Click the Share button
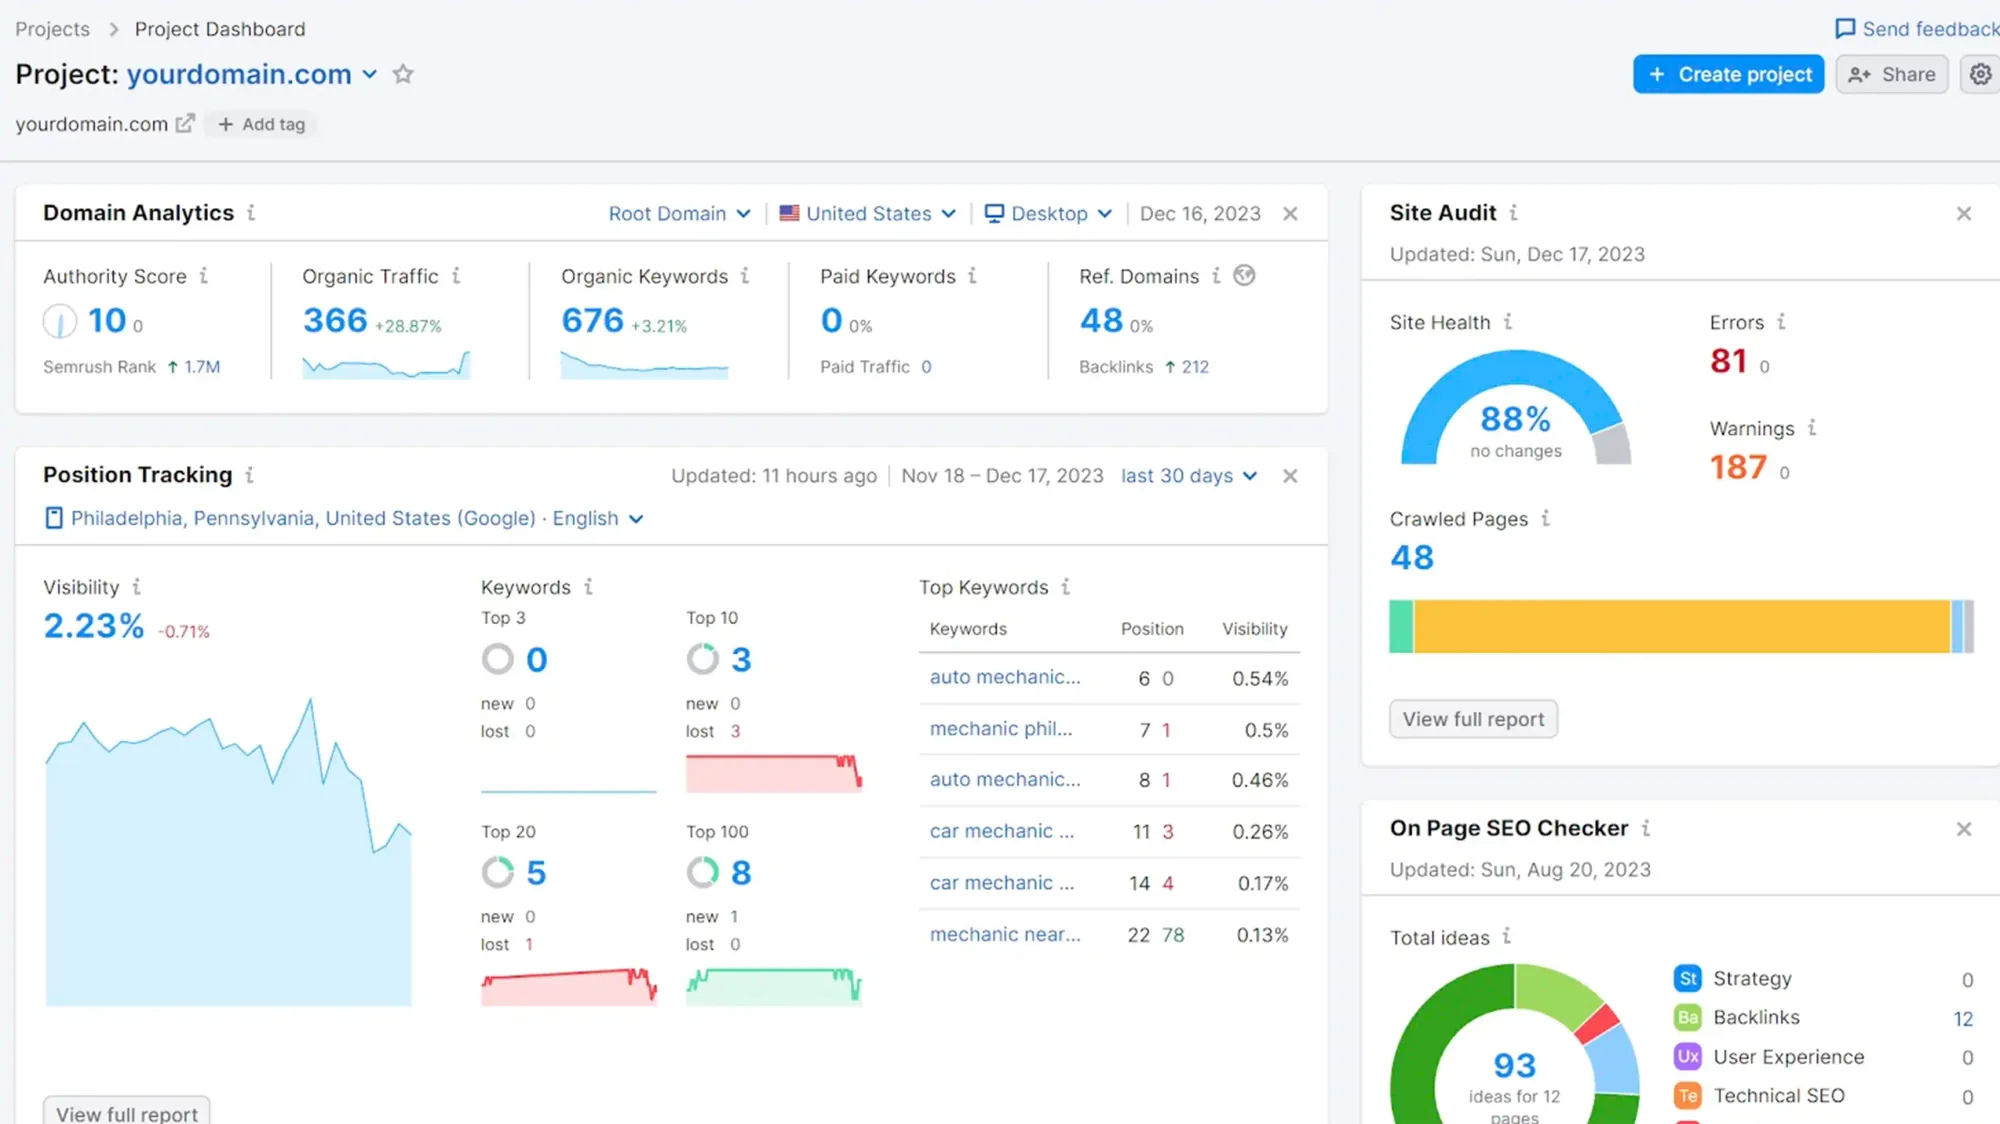This screenshot has width=2000, height=1124. point(1892,74)
